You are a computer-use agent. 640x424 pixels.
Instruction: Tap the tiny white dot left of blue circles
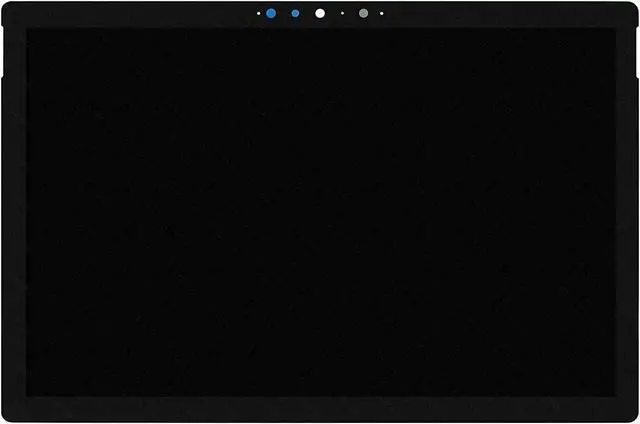[x=258, y=14]
